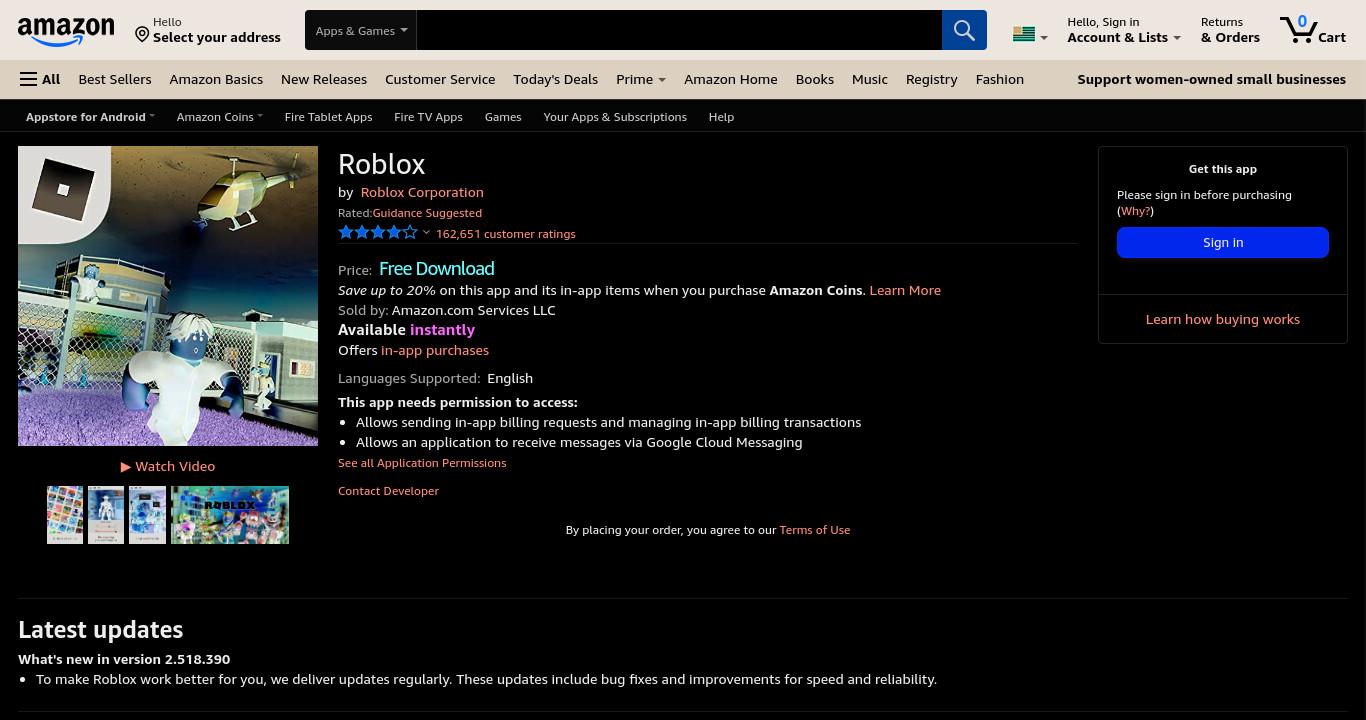Image resolution: width=1366 pixels, height=720 pixels.
Task: Open the Apps & Games search category dropdown
Action: point(361,30)
